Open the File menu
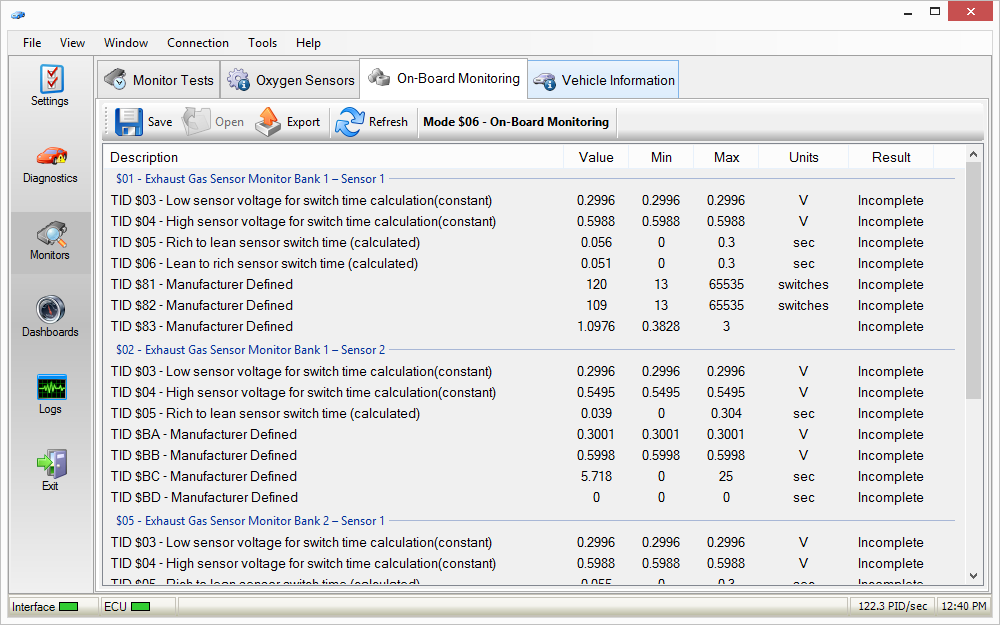 click(x=32, y=43)
